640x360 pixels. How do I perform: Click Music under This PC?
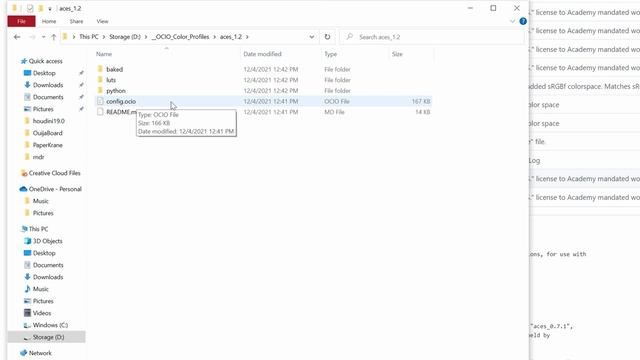pos(40,289)
